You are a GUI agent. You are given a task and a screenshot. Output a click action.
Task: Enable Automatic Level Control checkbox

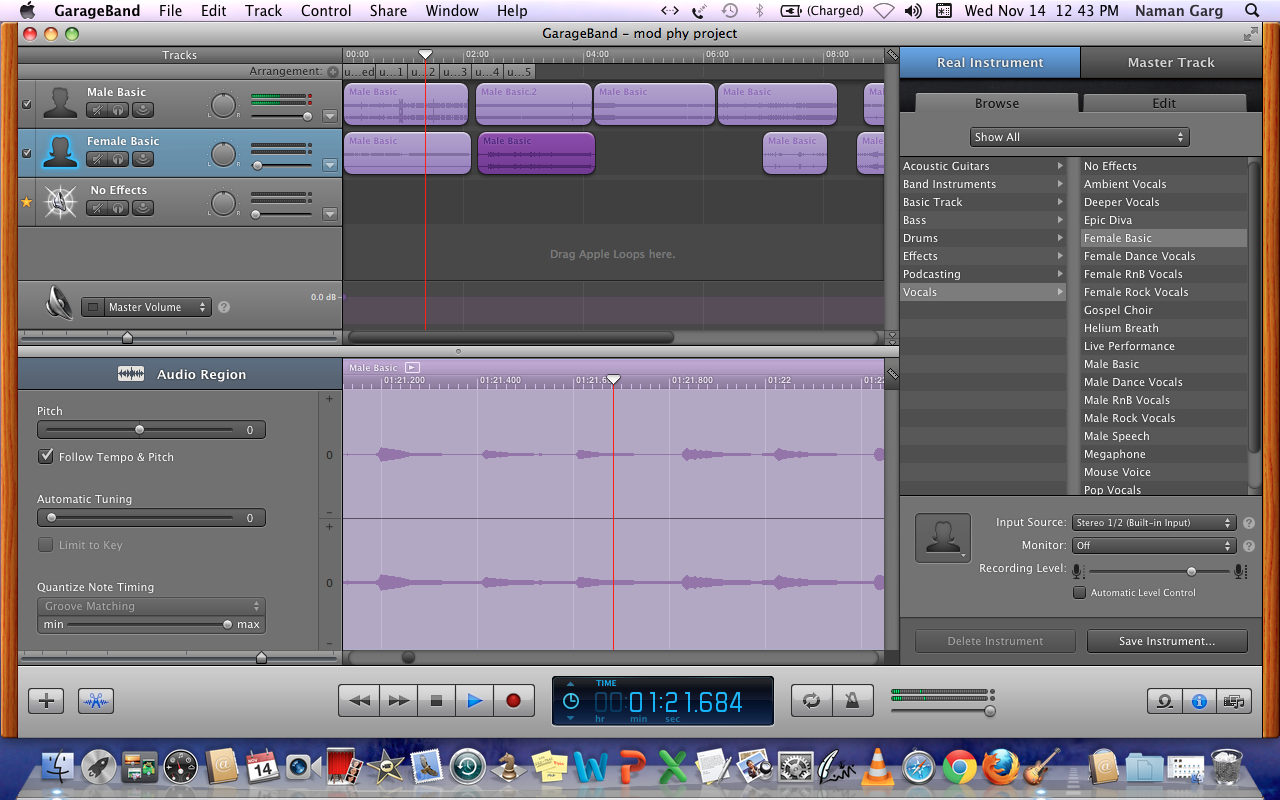[x=1079, y=593]
